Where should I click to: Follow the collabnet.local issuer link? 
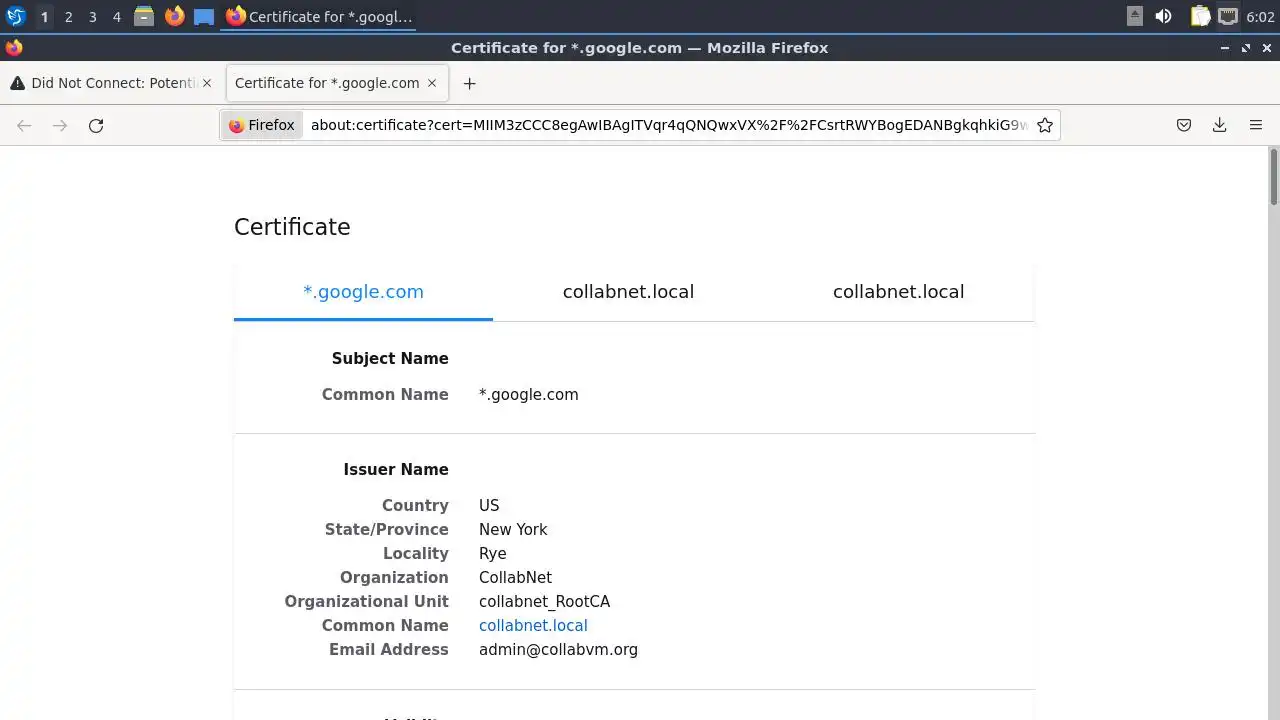coord(533,625)
